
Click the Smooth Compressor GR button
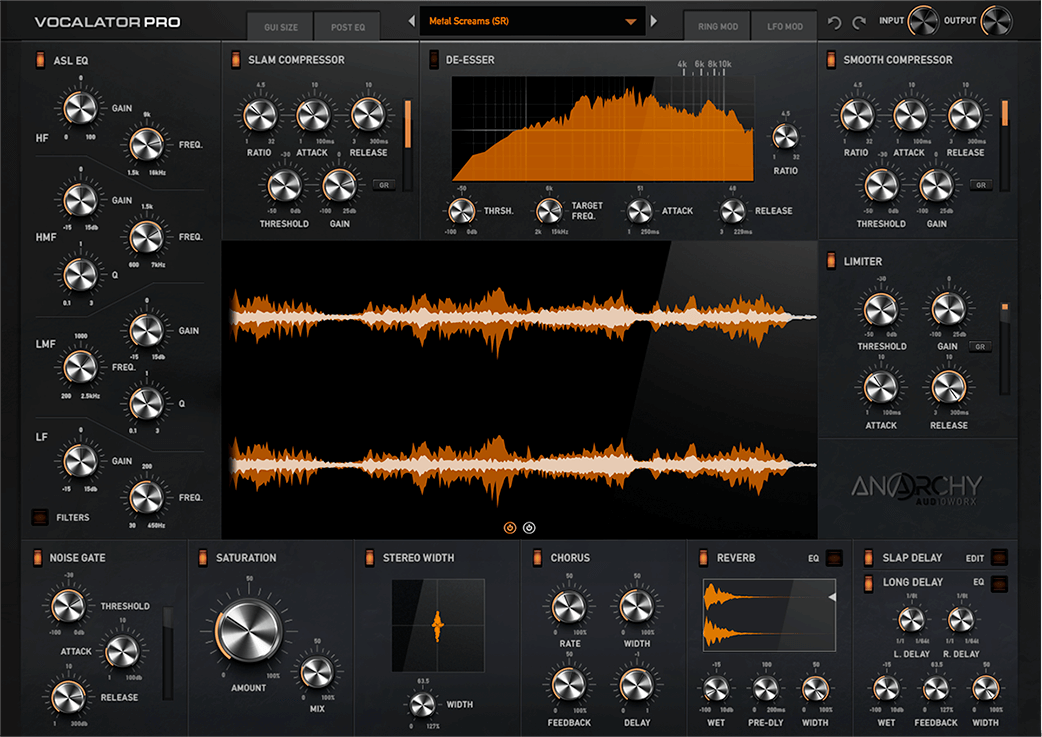point(981,185)
